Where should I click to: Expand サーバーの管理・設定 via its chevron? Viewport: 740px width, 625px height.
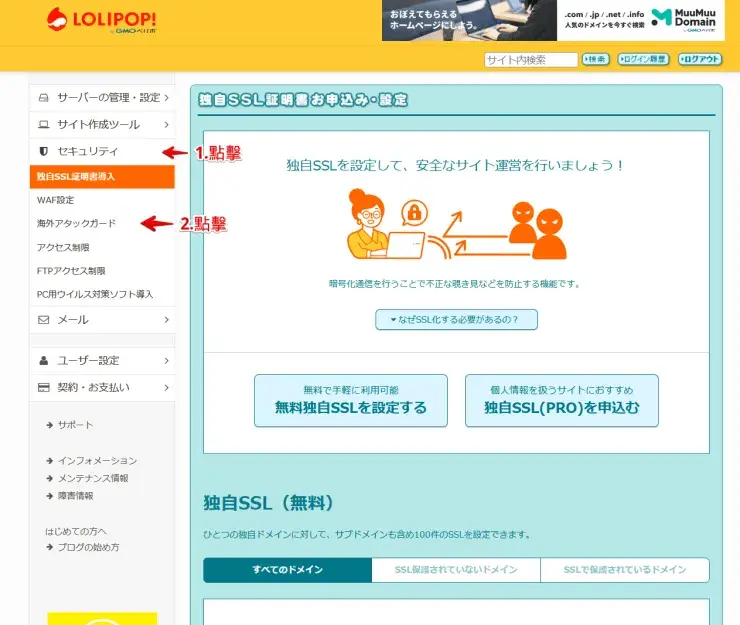coord(167,98)
